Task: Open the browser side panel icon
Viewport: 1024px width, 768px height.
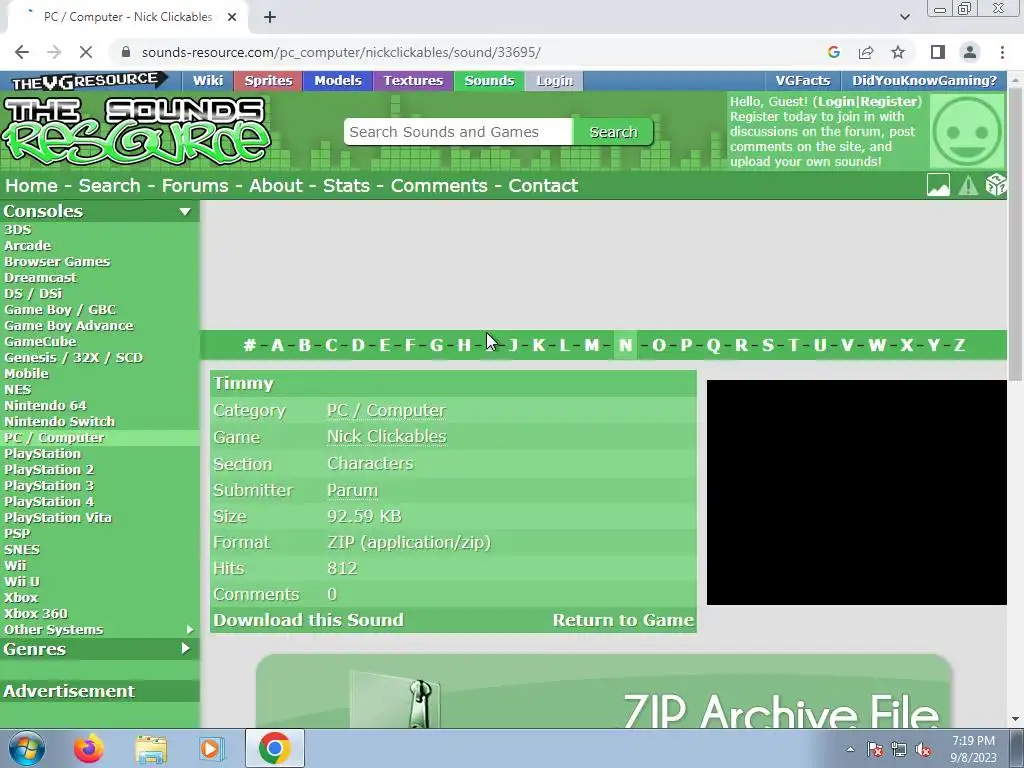Action: click(938, 52)
